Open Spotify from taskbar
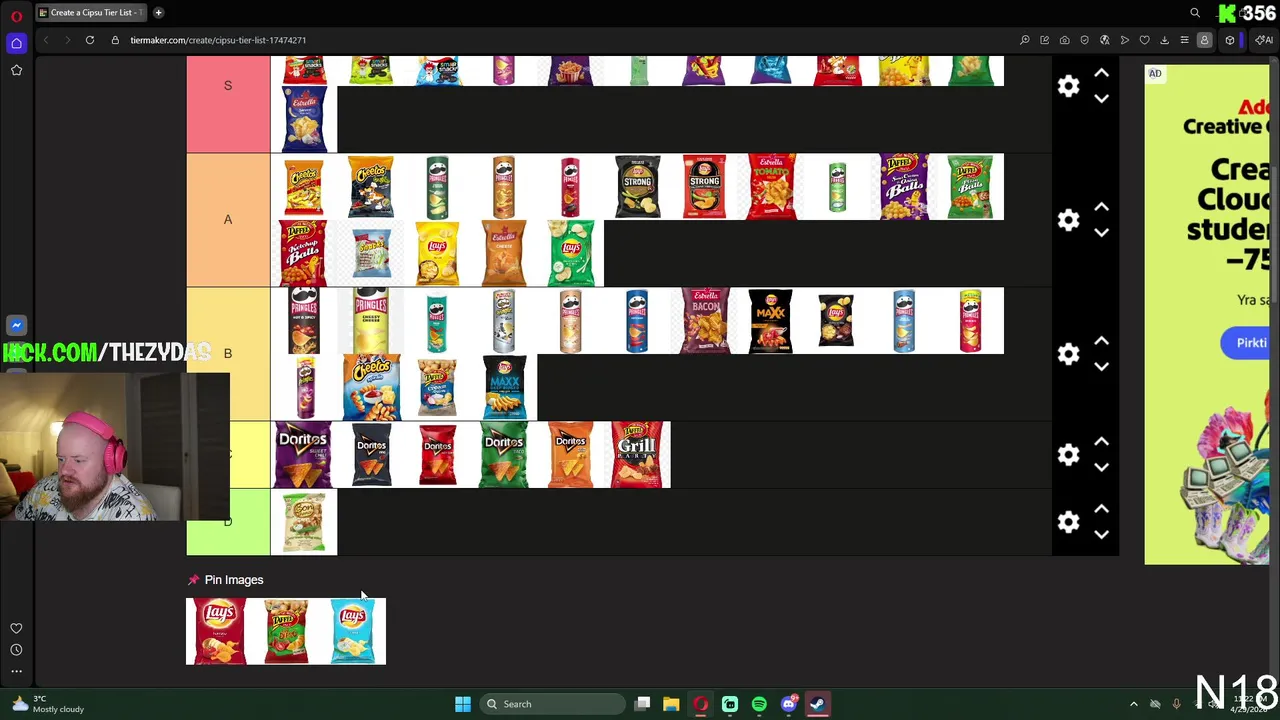The image size is (1280, 720). (x=759, y=704)
